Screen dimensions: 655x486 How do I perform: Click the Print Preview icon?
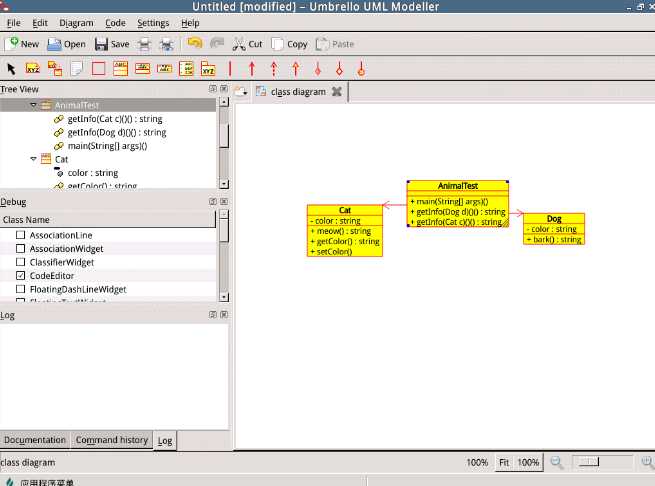point(167,44)
